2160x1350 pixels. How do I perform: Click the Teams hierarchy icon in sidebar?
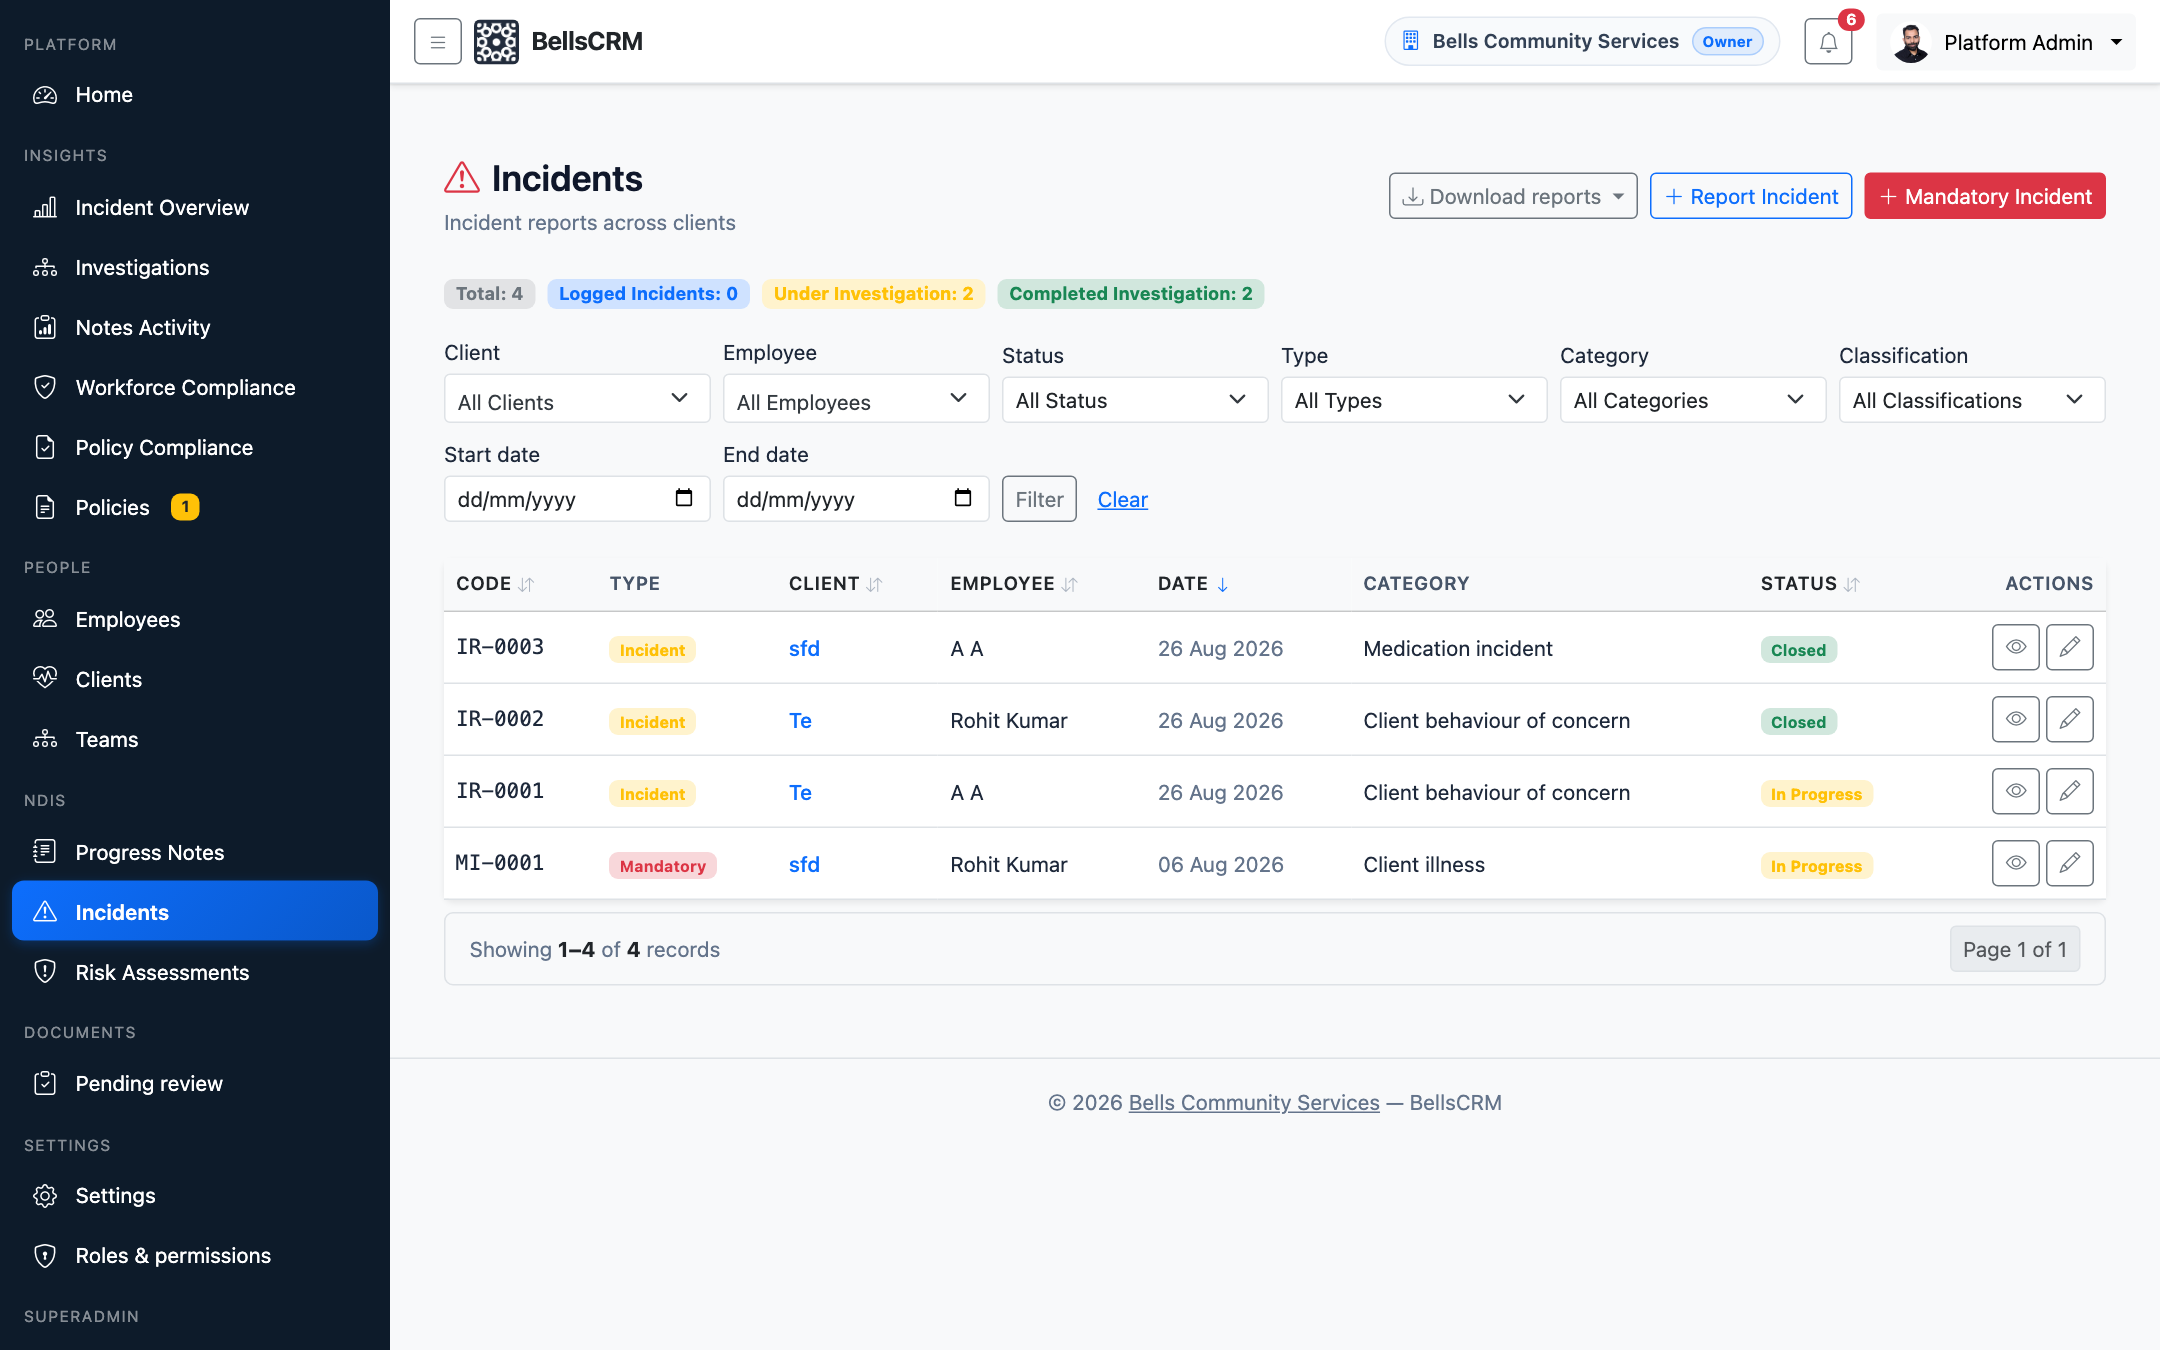45,739
